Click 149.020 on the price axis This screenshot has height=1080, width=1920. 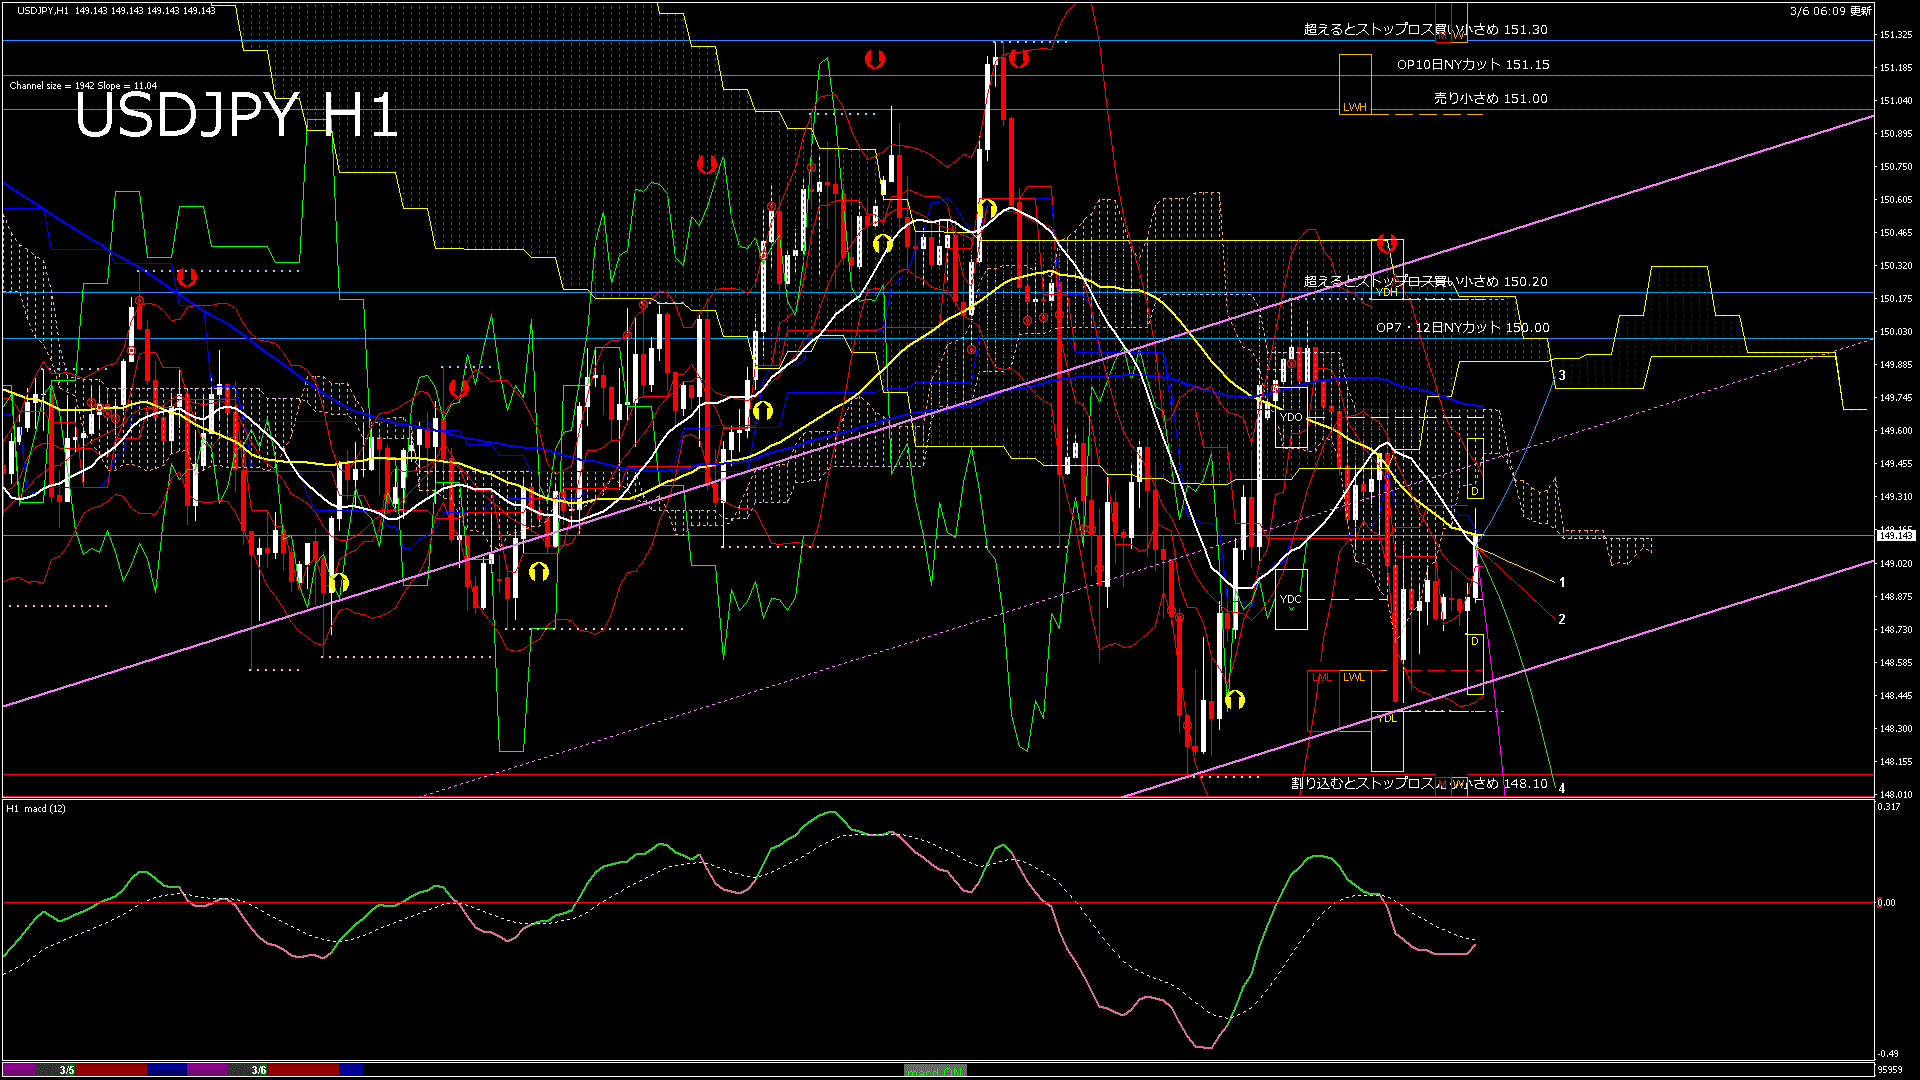pos(1896,564)
